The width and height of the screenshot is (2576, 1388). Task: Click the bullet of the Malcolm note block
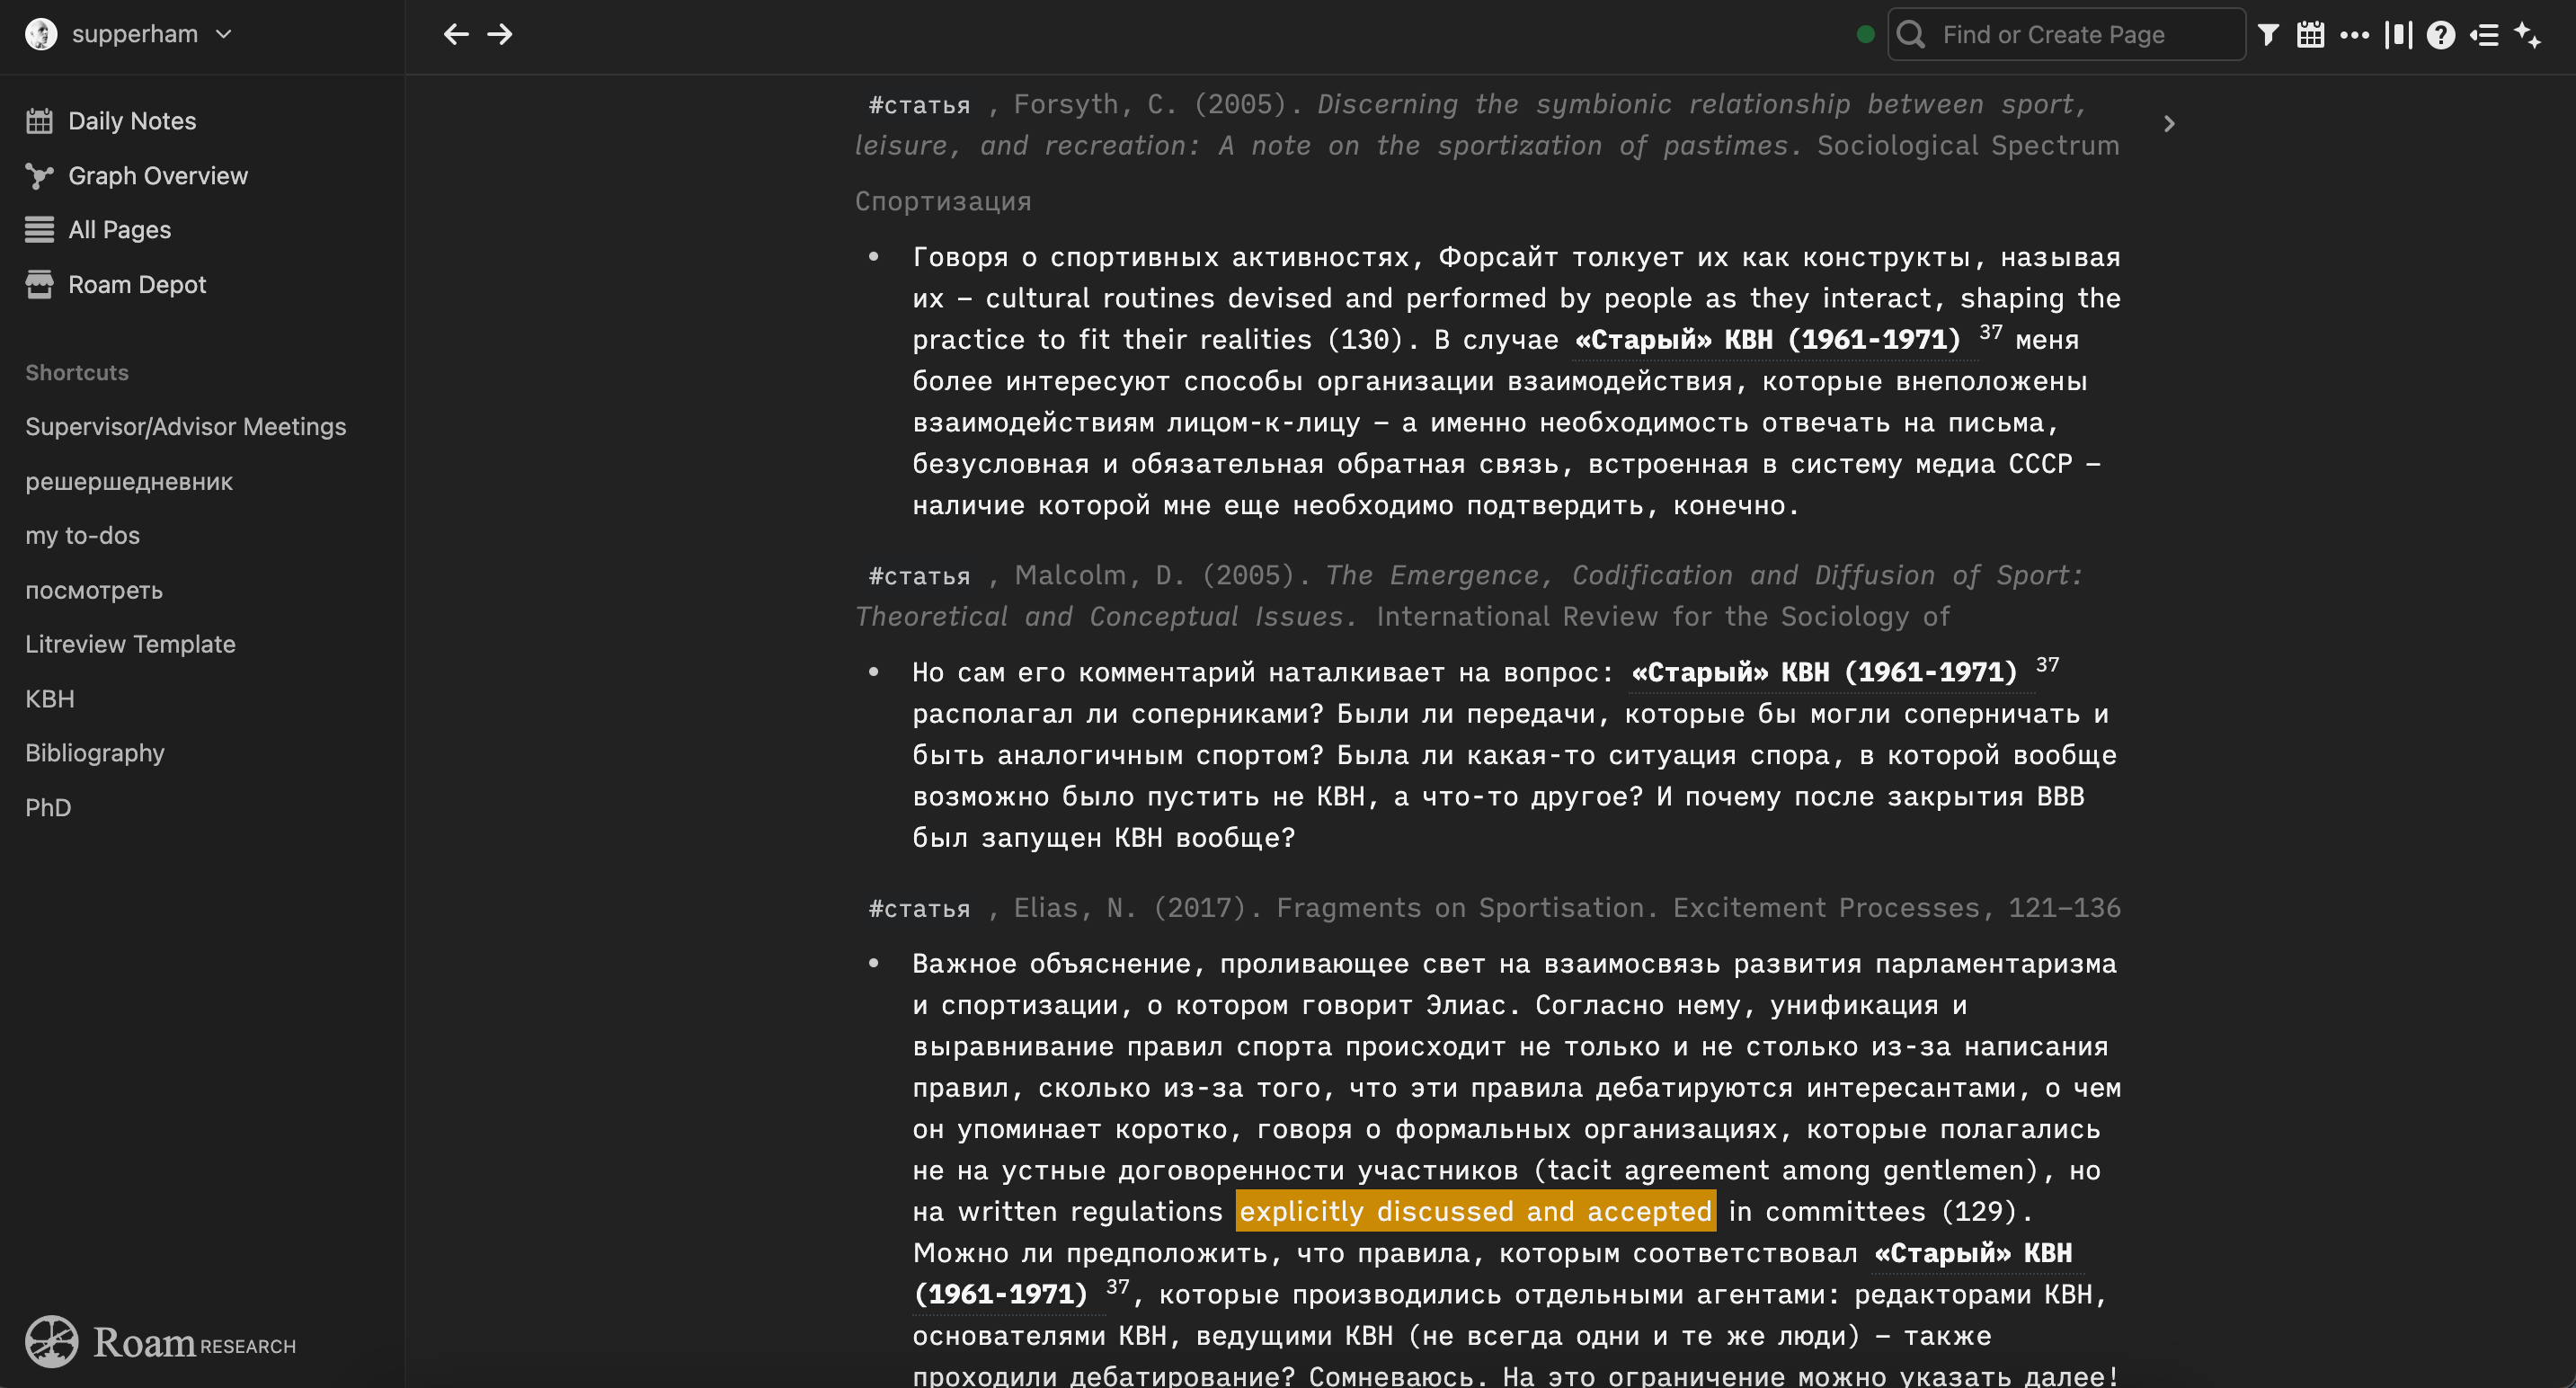[874, 672]
